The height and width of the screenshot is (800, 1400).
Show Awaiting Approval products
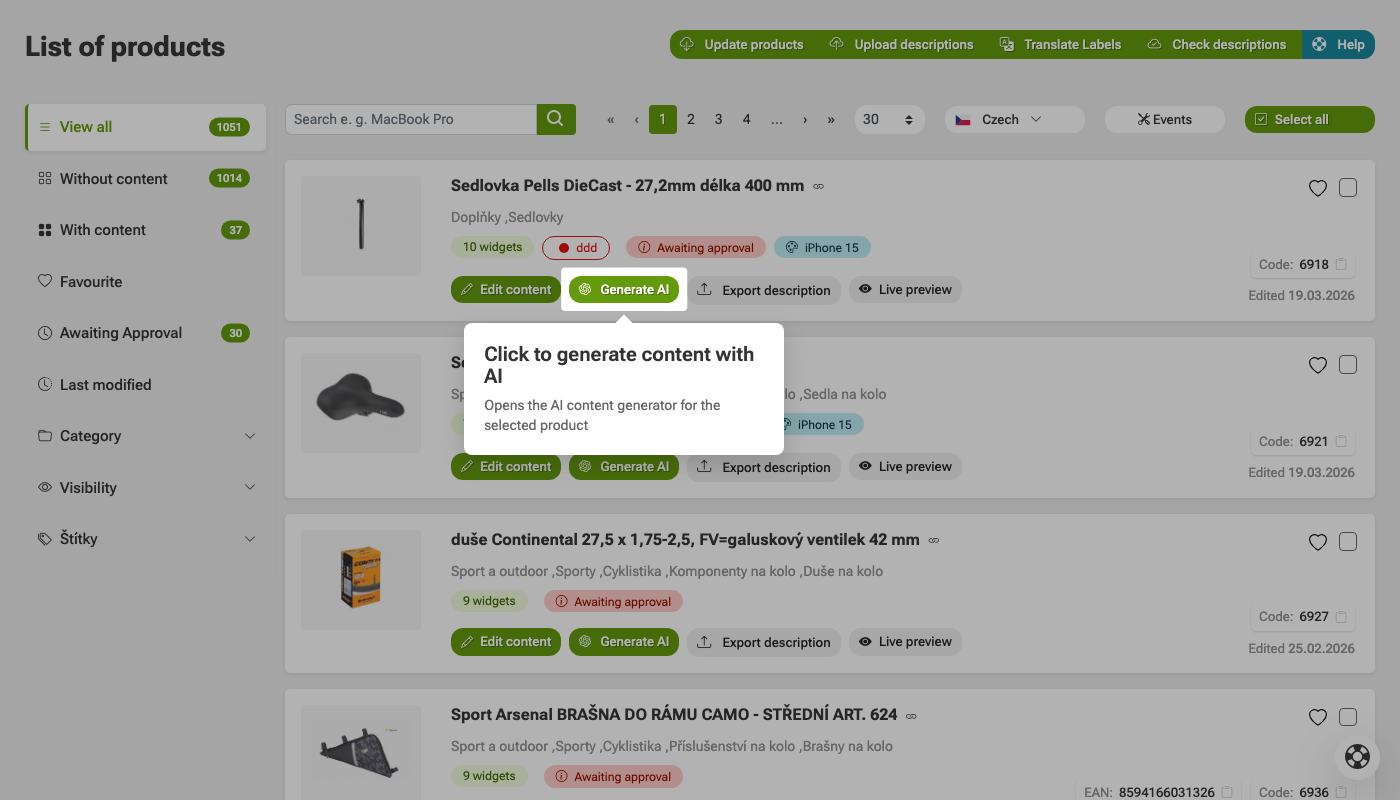(x=146, y=333)
